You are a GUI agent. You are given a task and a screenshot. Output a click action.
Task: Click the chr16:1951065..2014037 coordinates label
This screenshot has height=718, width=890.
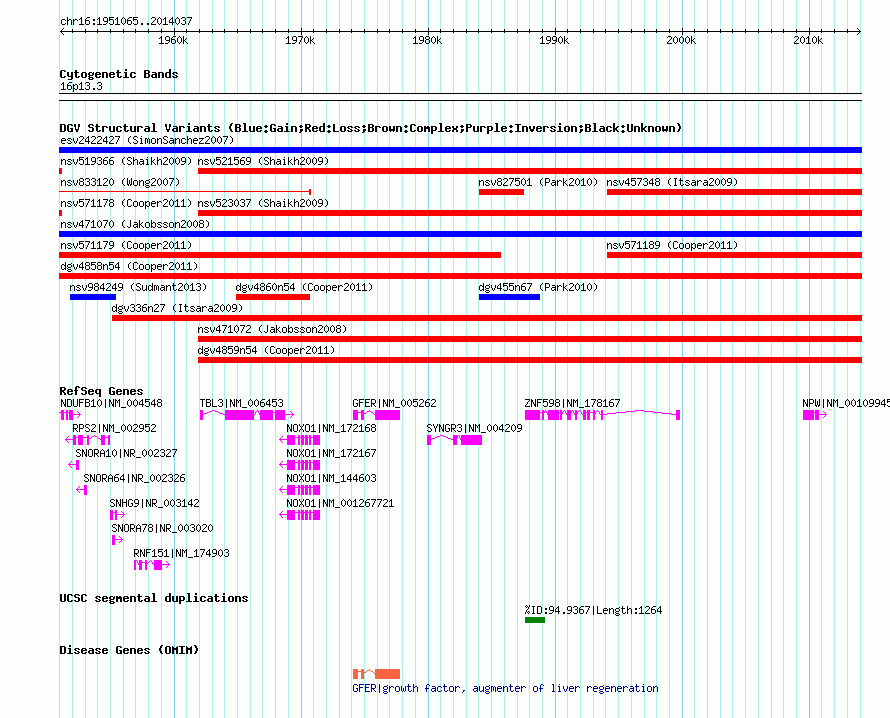[126, 21]
